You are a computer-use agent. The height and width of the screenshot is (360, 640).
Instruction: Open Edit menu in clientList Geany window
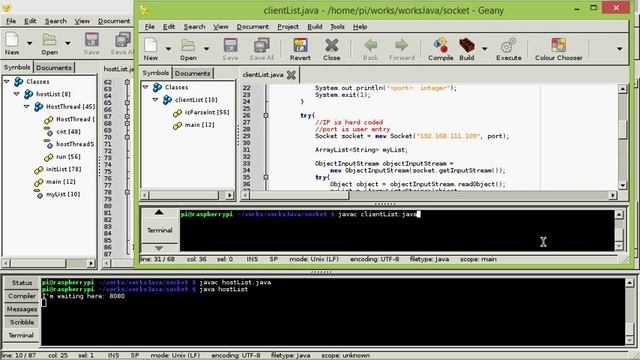(x=169, y=27)
